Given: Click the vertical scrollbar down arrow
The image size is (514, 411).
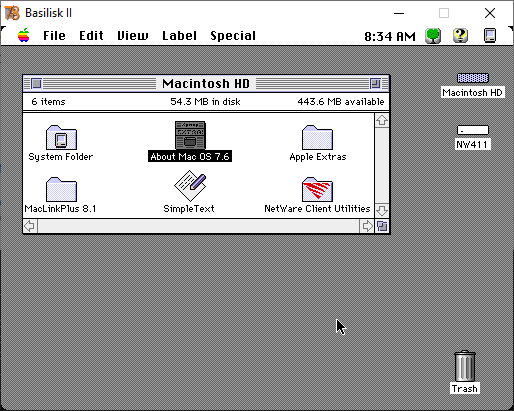Looking at the screenshot, I should pyautogui.click(x=382, y=210).
